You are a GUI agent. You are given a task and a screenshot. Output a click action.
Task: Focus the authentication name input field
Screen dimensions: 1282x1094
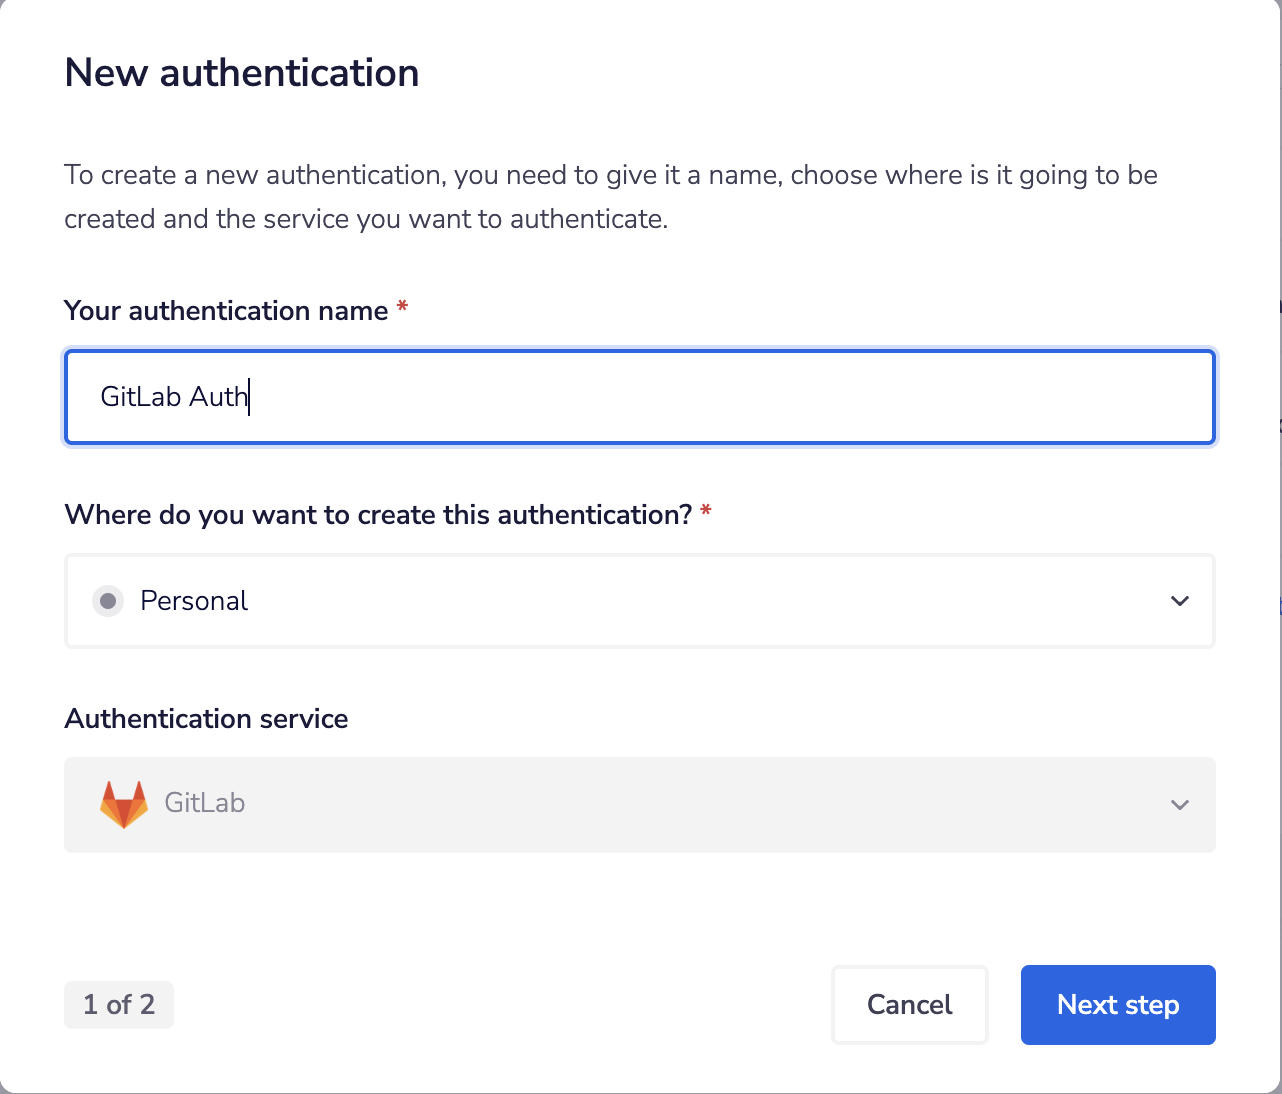(640, 397)
